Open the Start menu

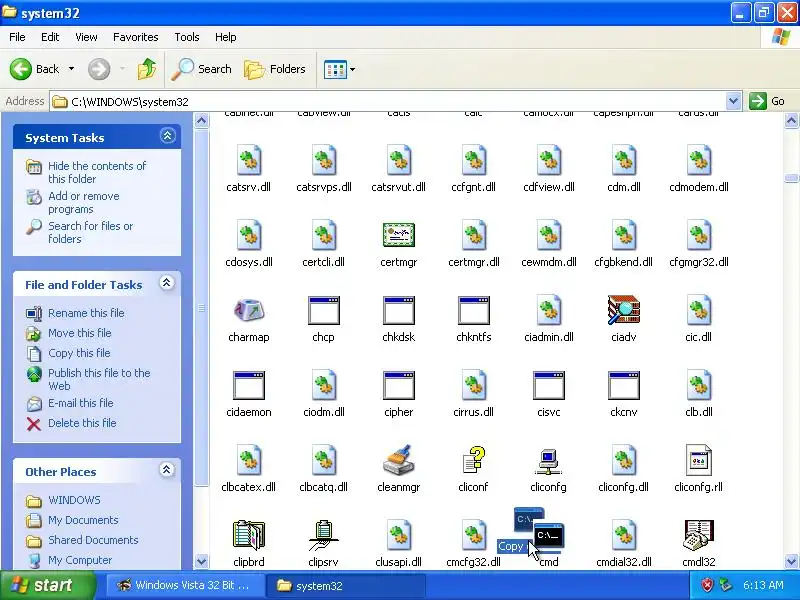(47, 585)
